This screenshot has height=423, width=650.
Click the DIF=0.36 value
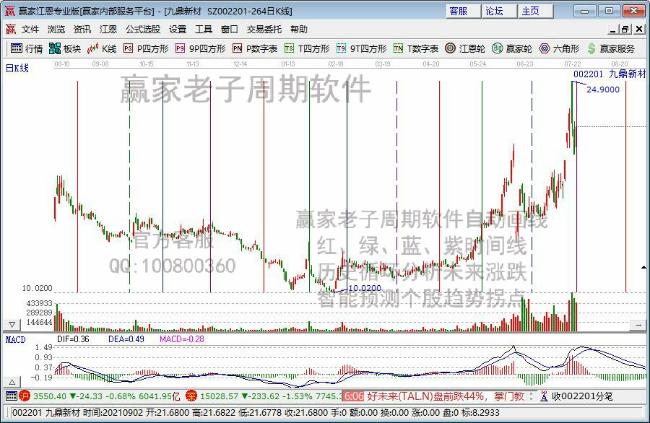click(x=73, y=339)
